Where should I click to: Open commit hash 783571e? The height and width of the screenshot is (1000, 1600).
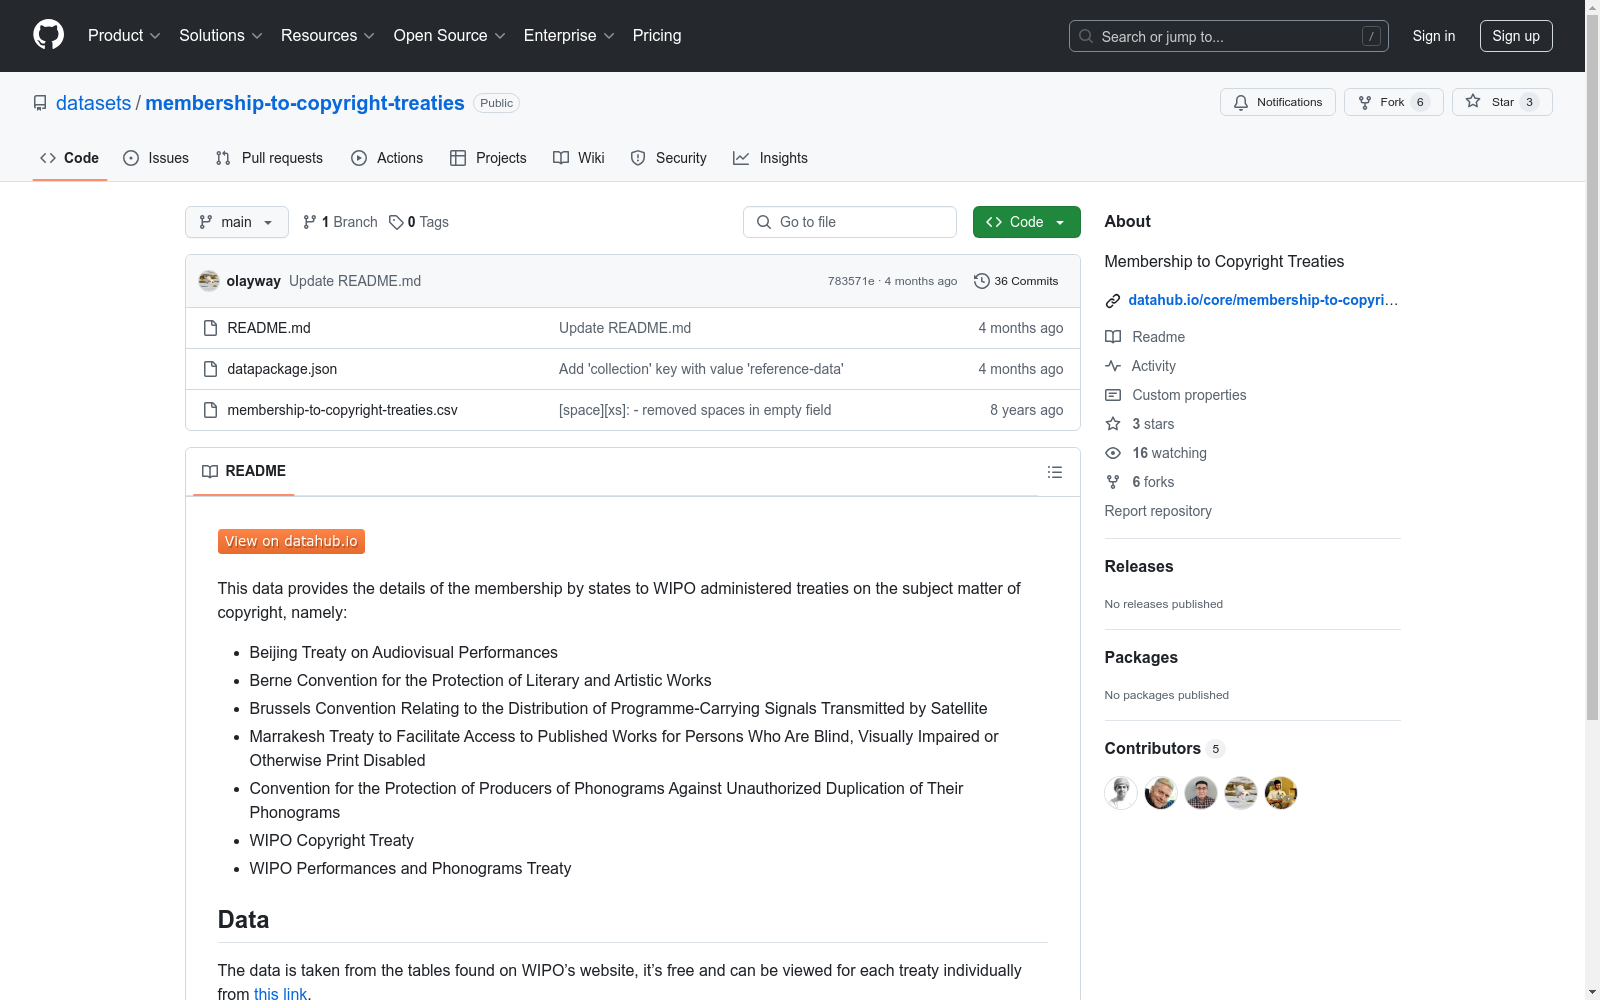pyautogui.click(x=851, y=281)
